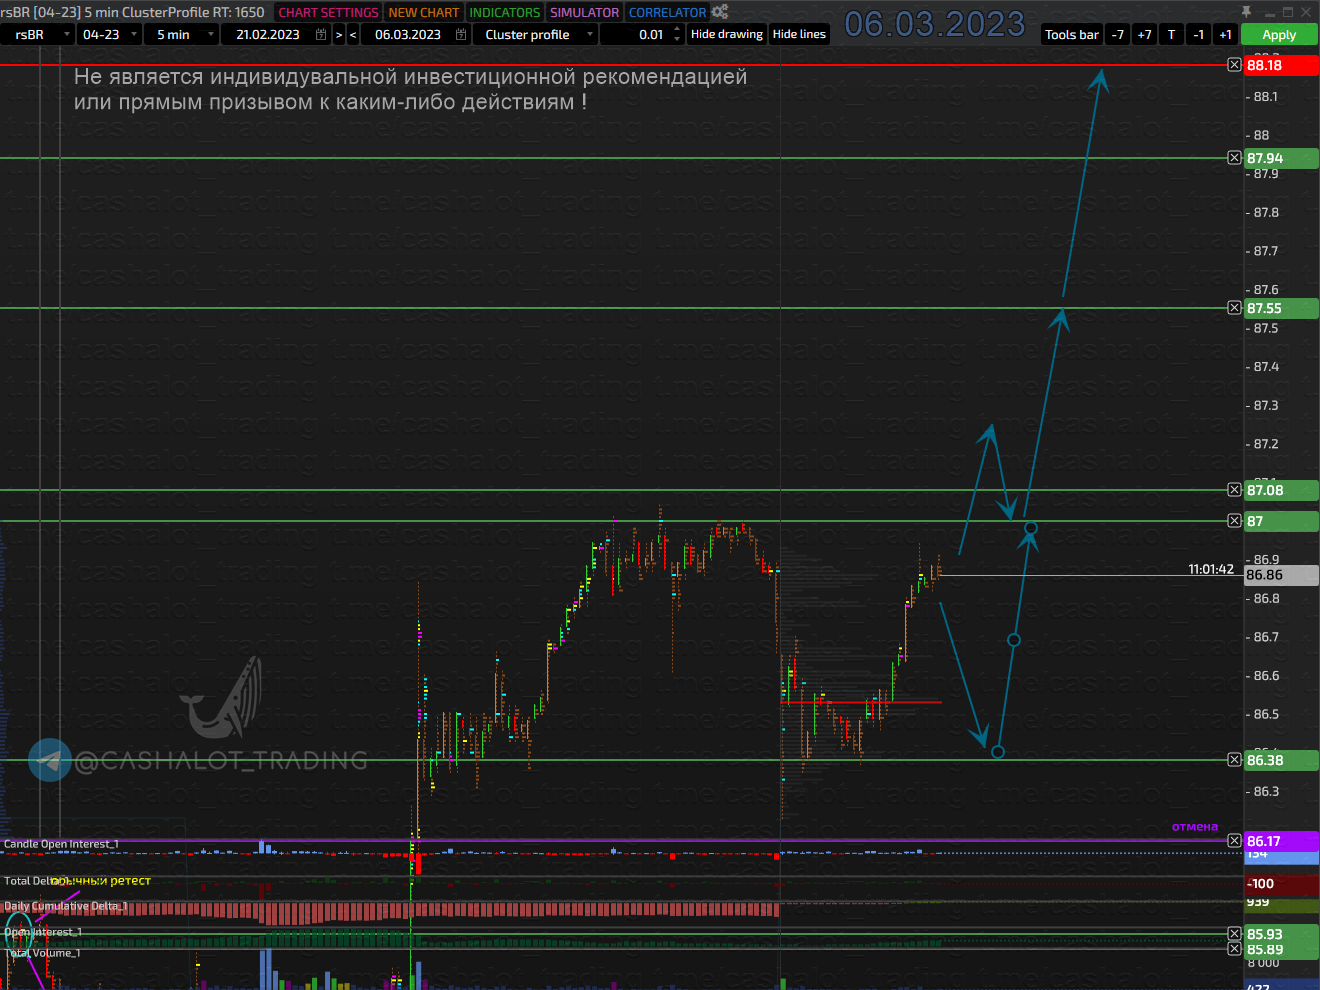Click the green Apply button
The height and width of the screenshot is (990, 1320).
pyautogui.click(x=1279, y=34)
